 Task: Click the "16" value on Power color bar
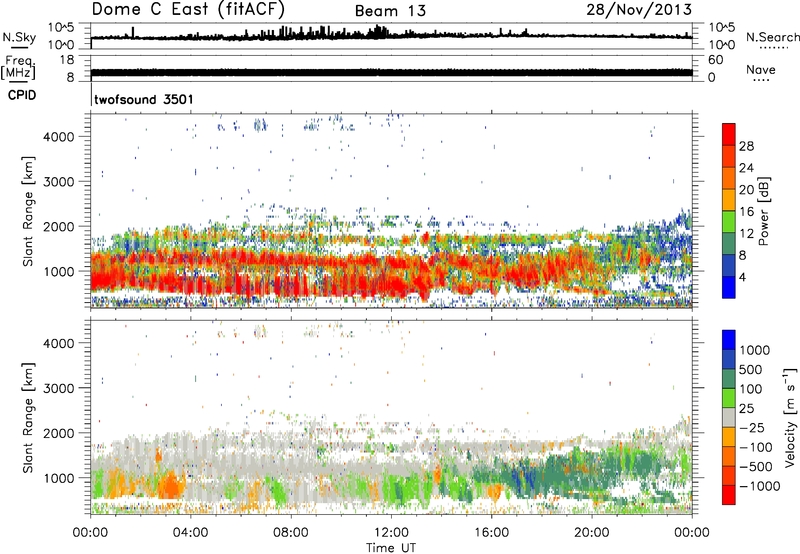point(746,212)
